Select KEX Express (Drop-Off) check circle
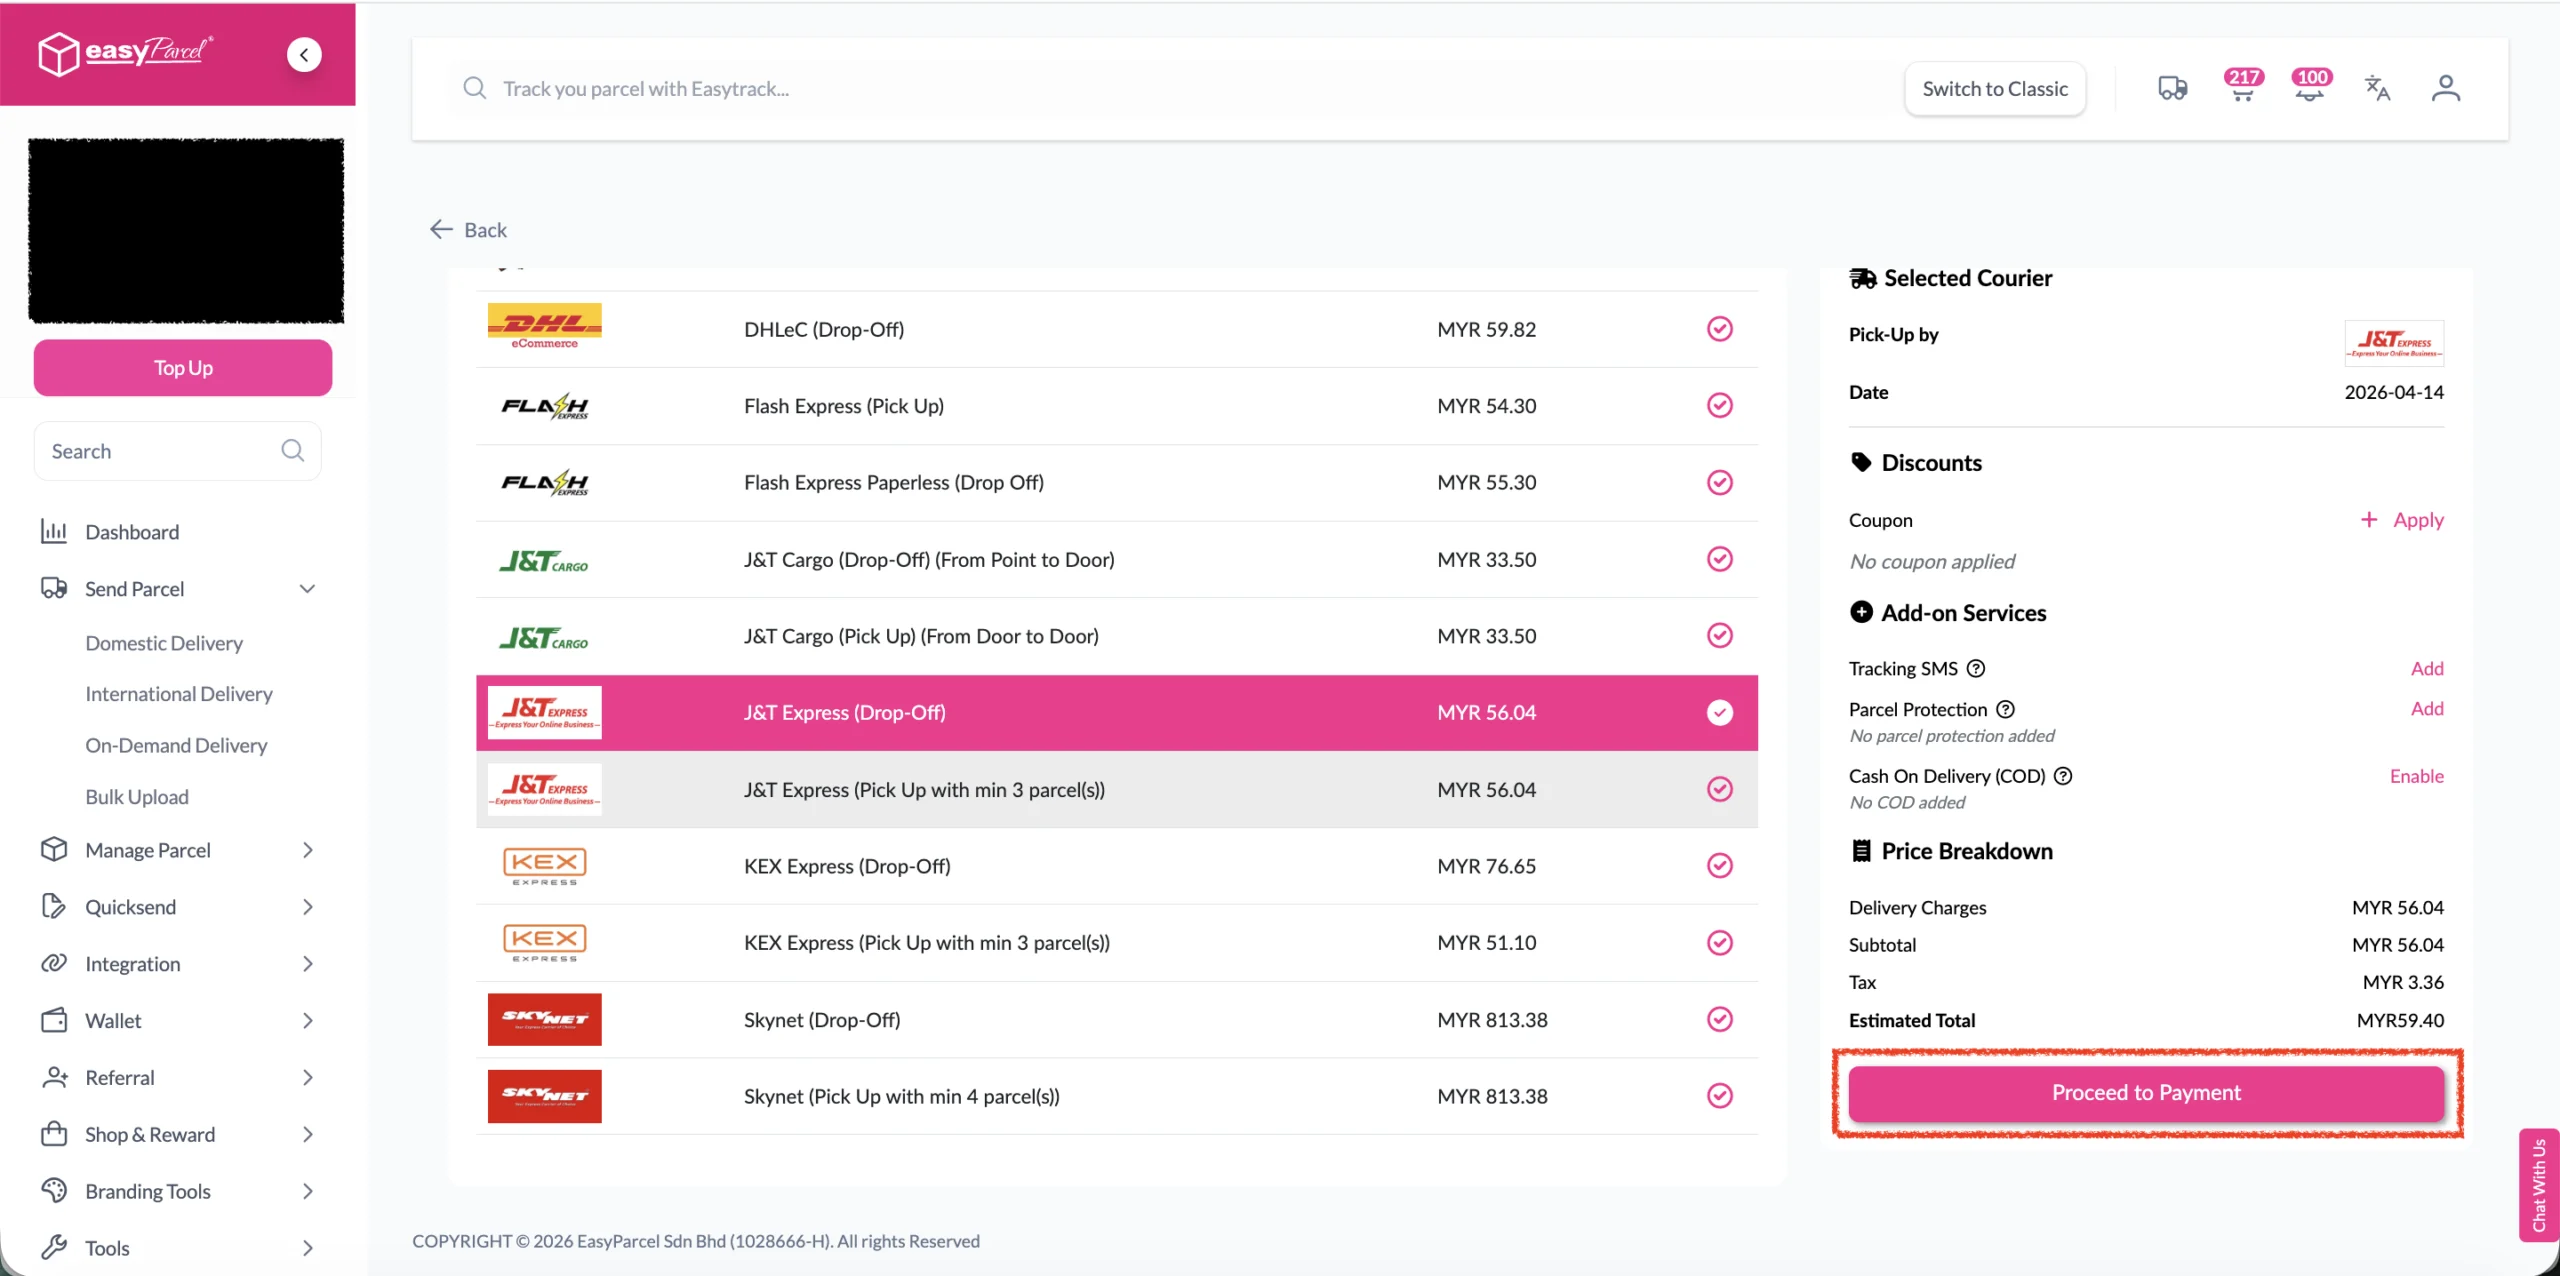The width and height of the screenshot is (2560, 1276). coord(1719,866)
